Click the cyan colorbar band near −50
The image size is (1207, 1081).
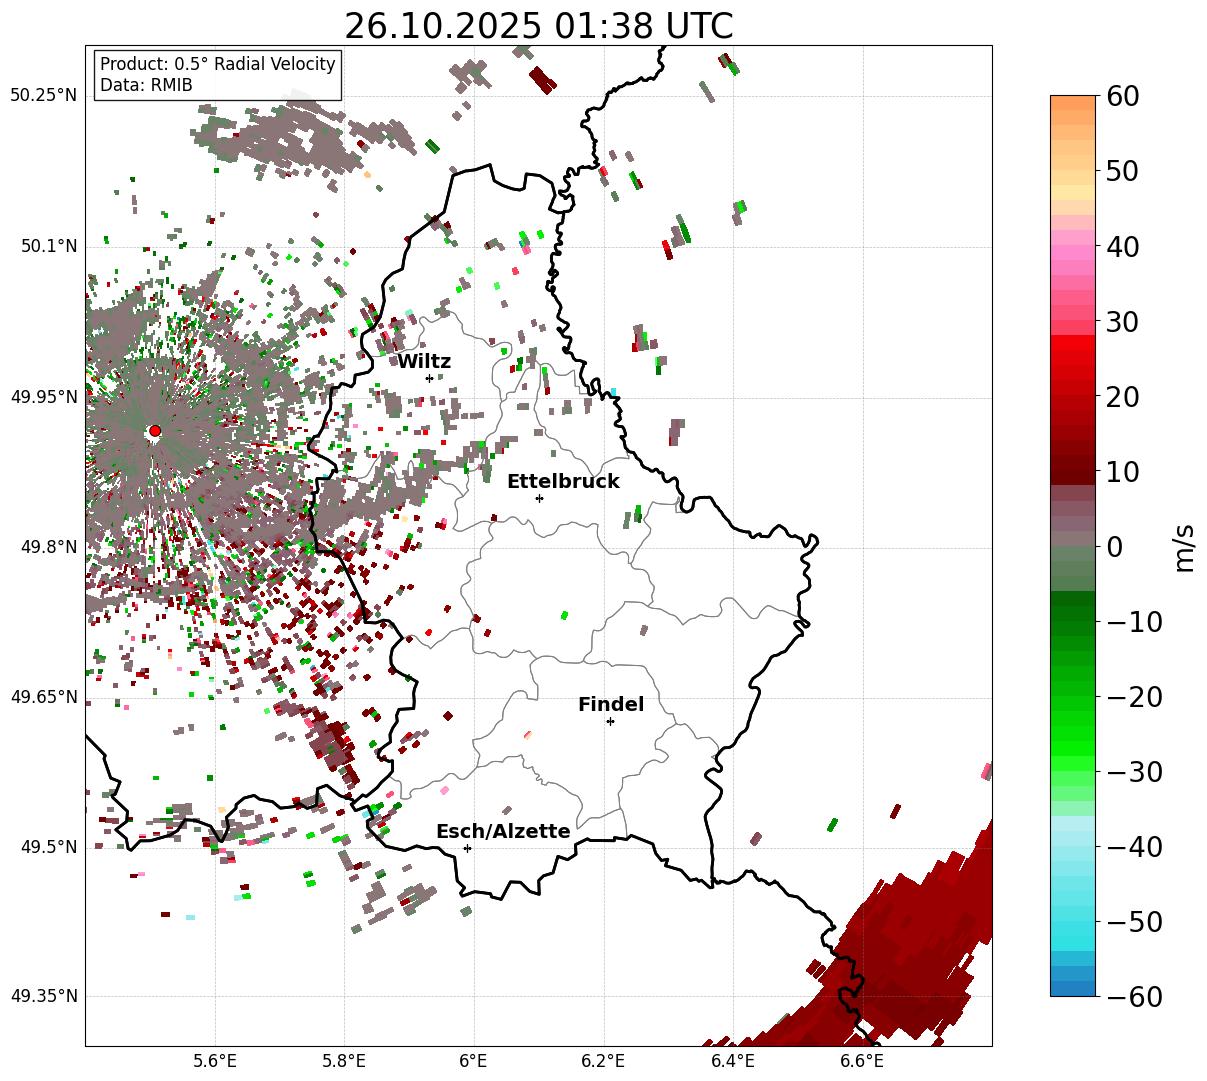pos(1073,930)
